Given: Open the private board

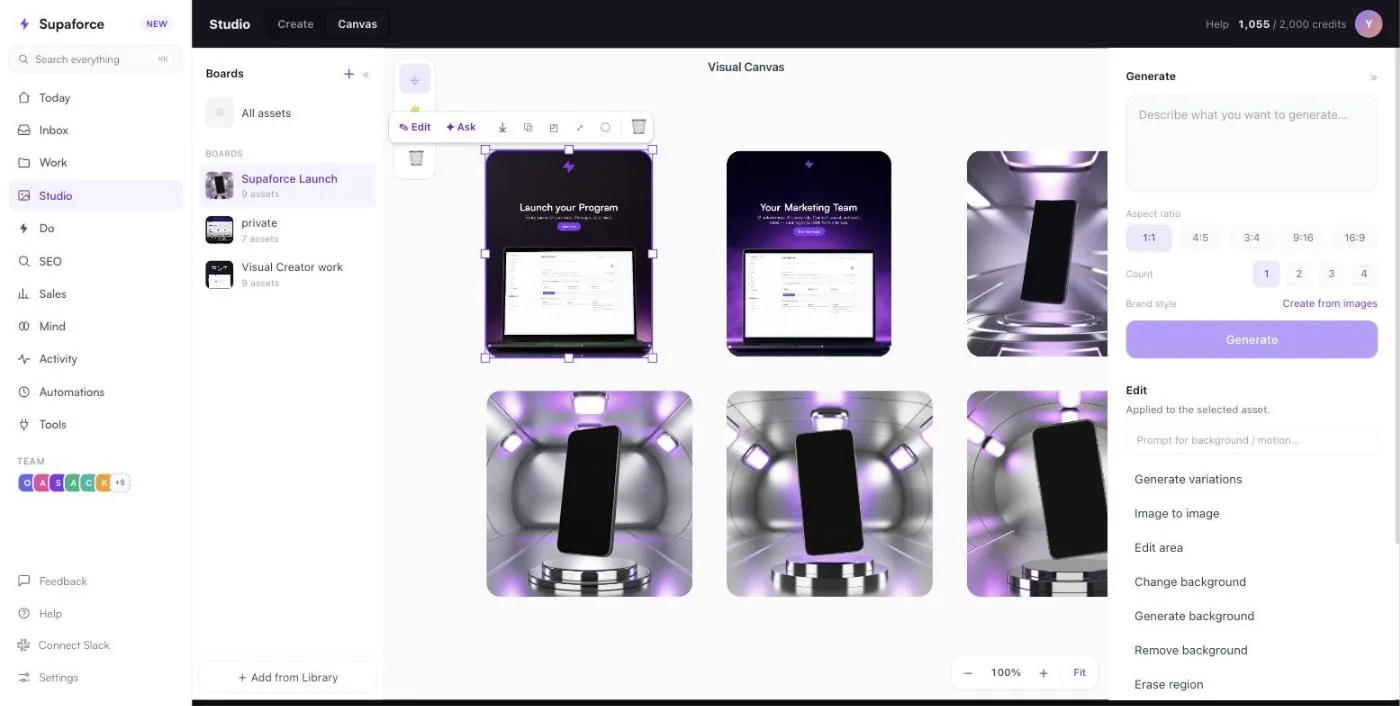Looking at the screenshot, I should [288, 230].
